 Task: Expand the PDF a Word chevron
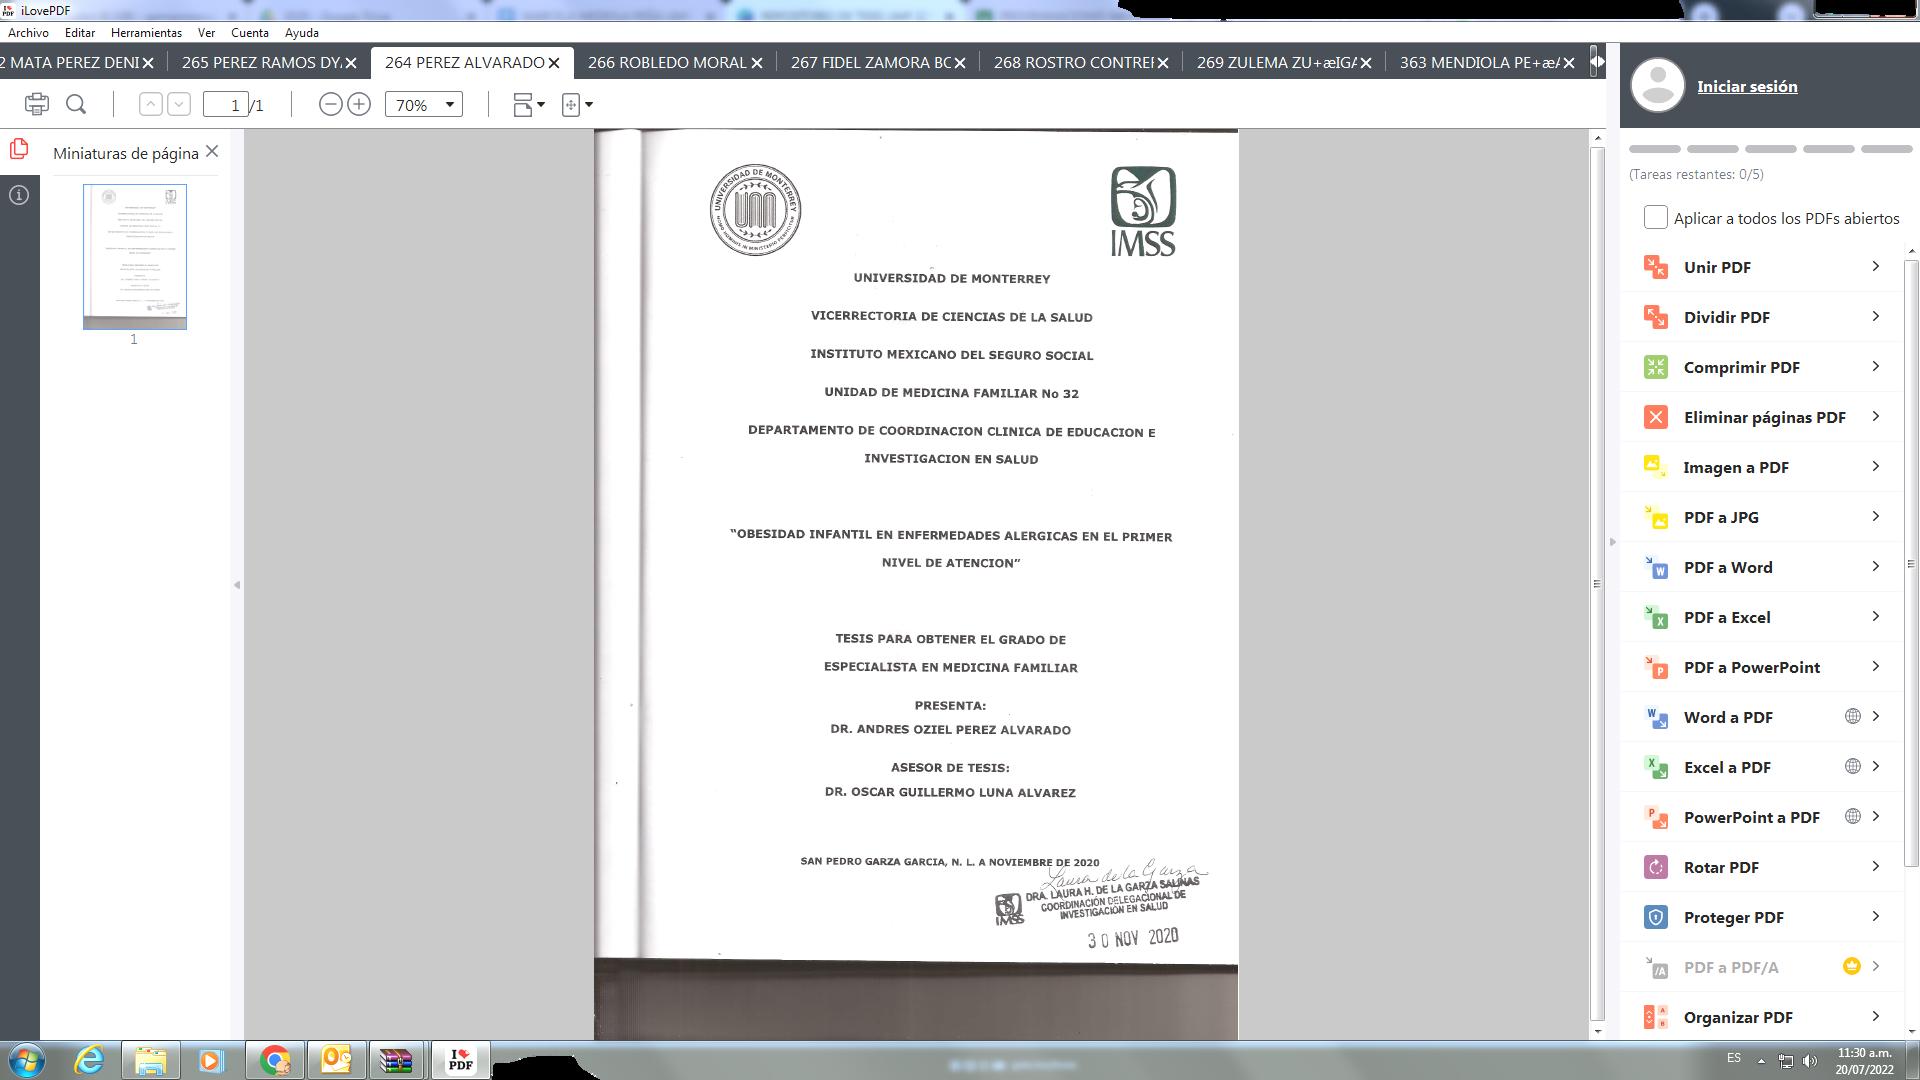pyautogui.click(x=1876, y=566)
